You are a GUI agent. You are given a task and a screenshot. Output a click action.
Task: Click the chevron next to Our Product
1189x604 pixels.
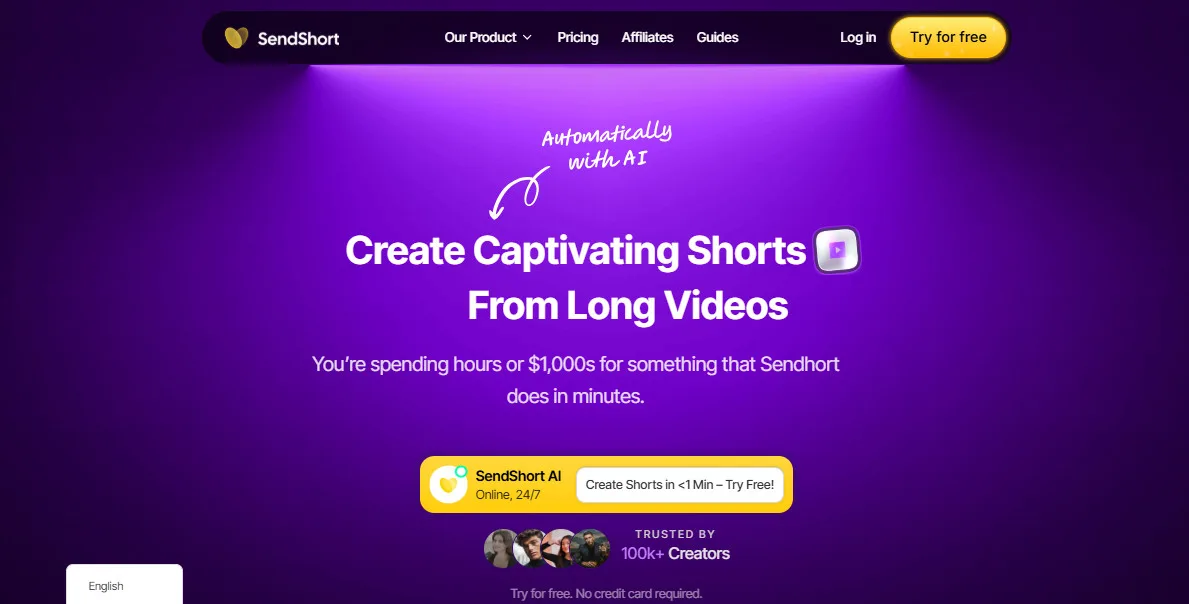point(527,38)
